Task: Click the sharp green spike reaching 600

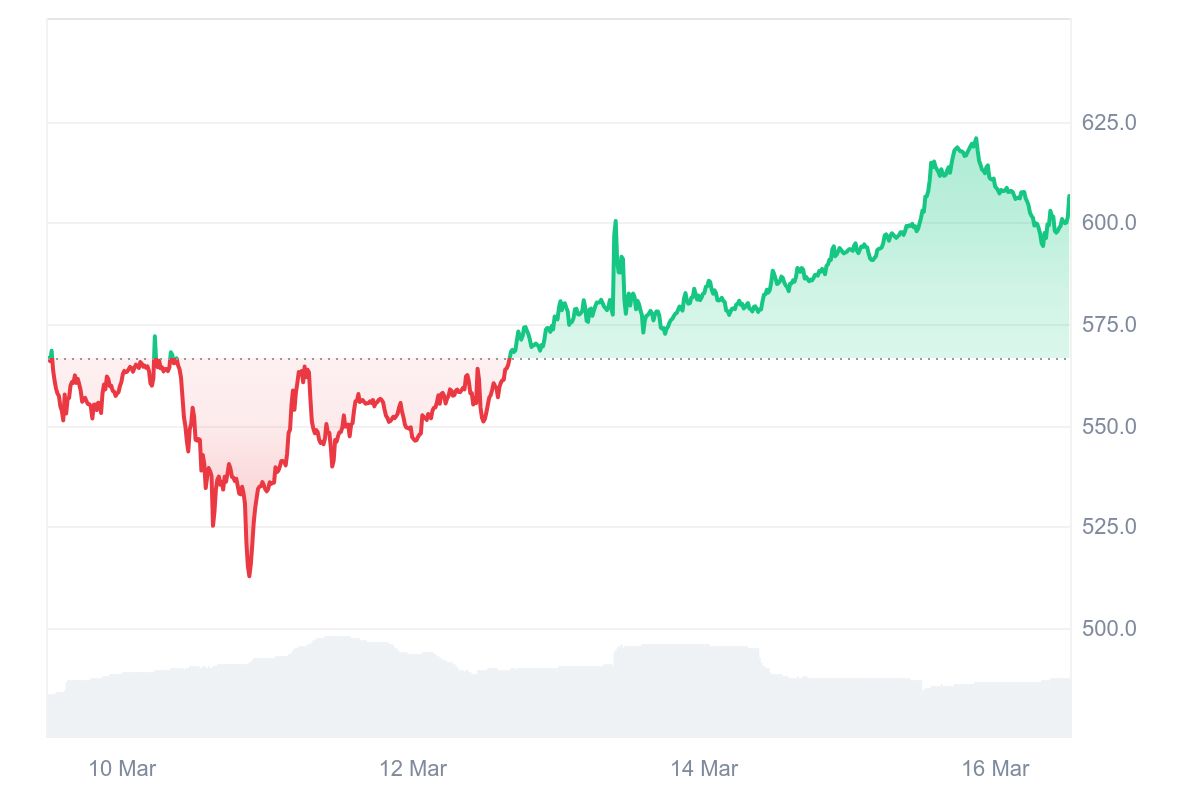Action: pyautogui.click(x=615, y=222)
